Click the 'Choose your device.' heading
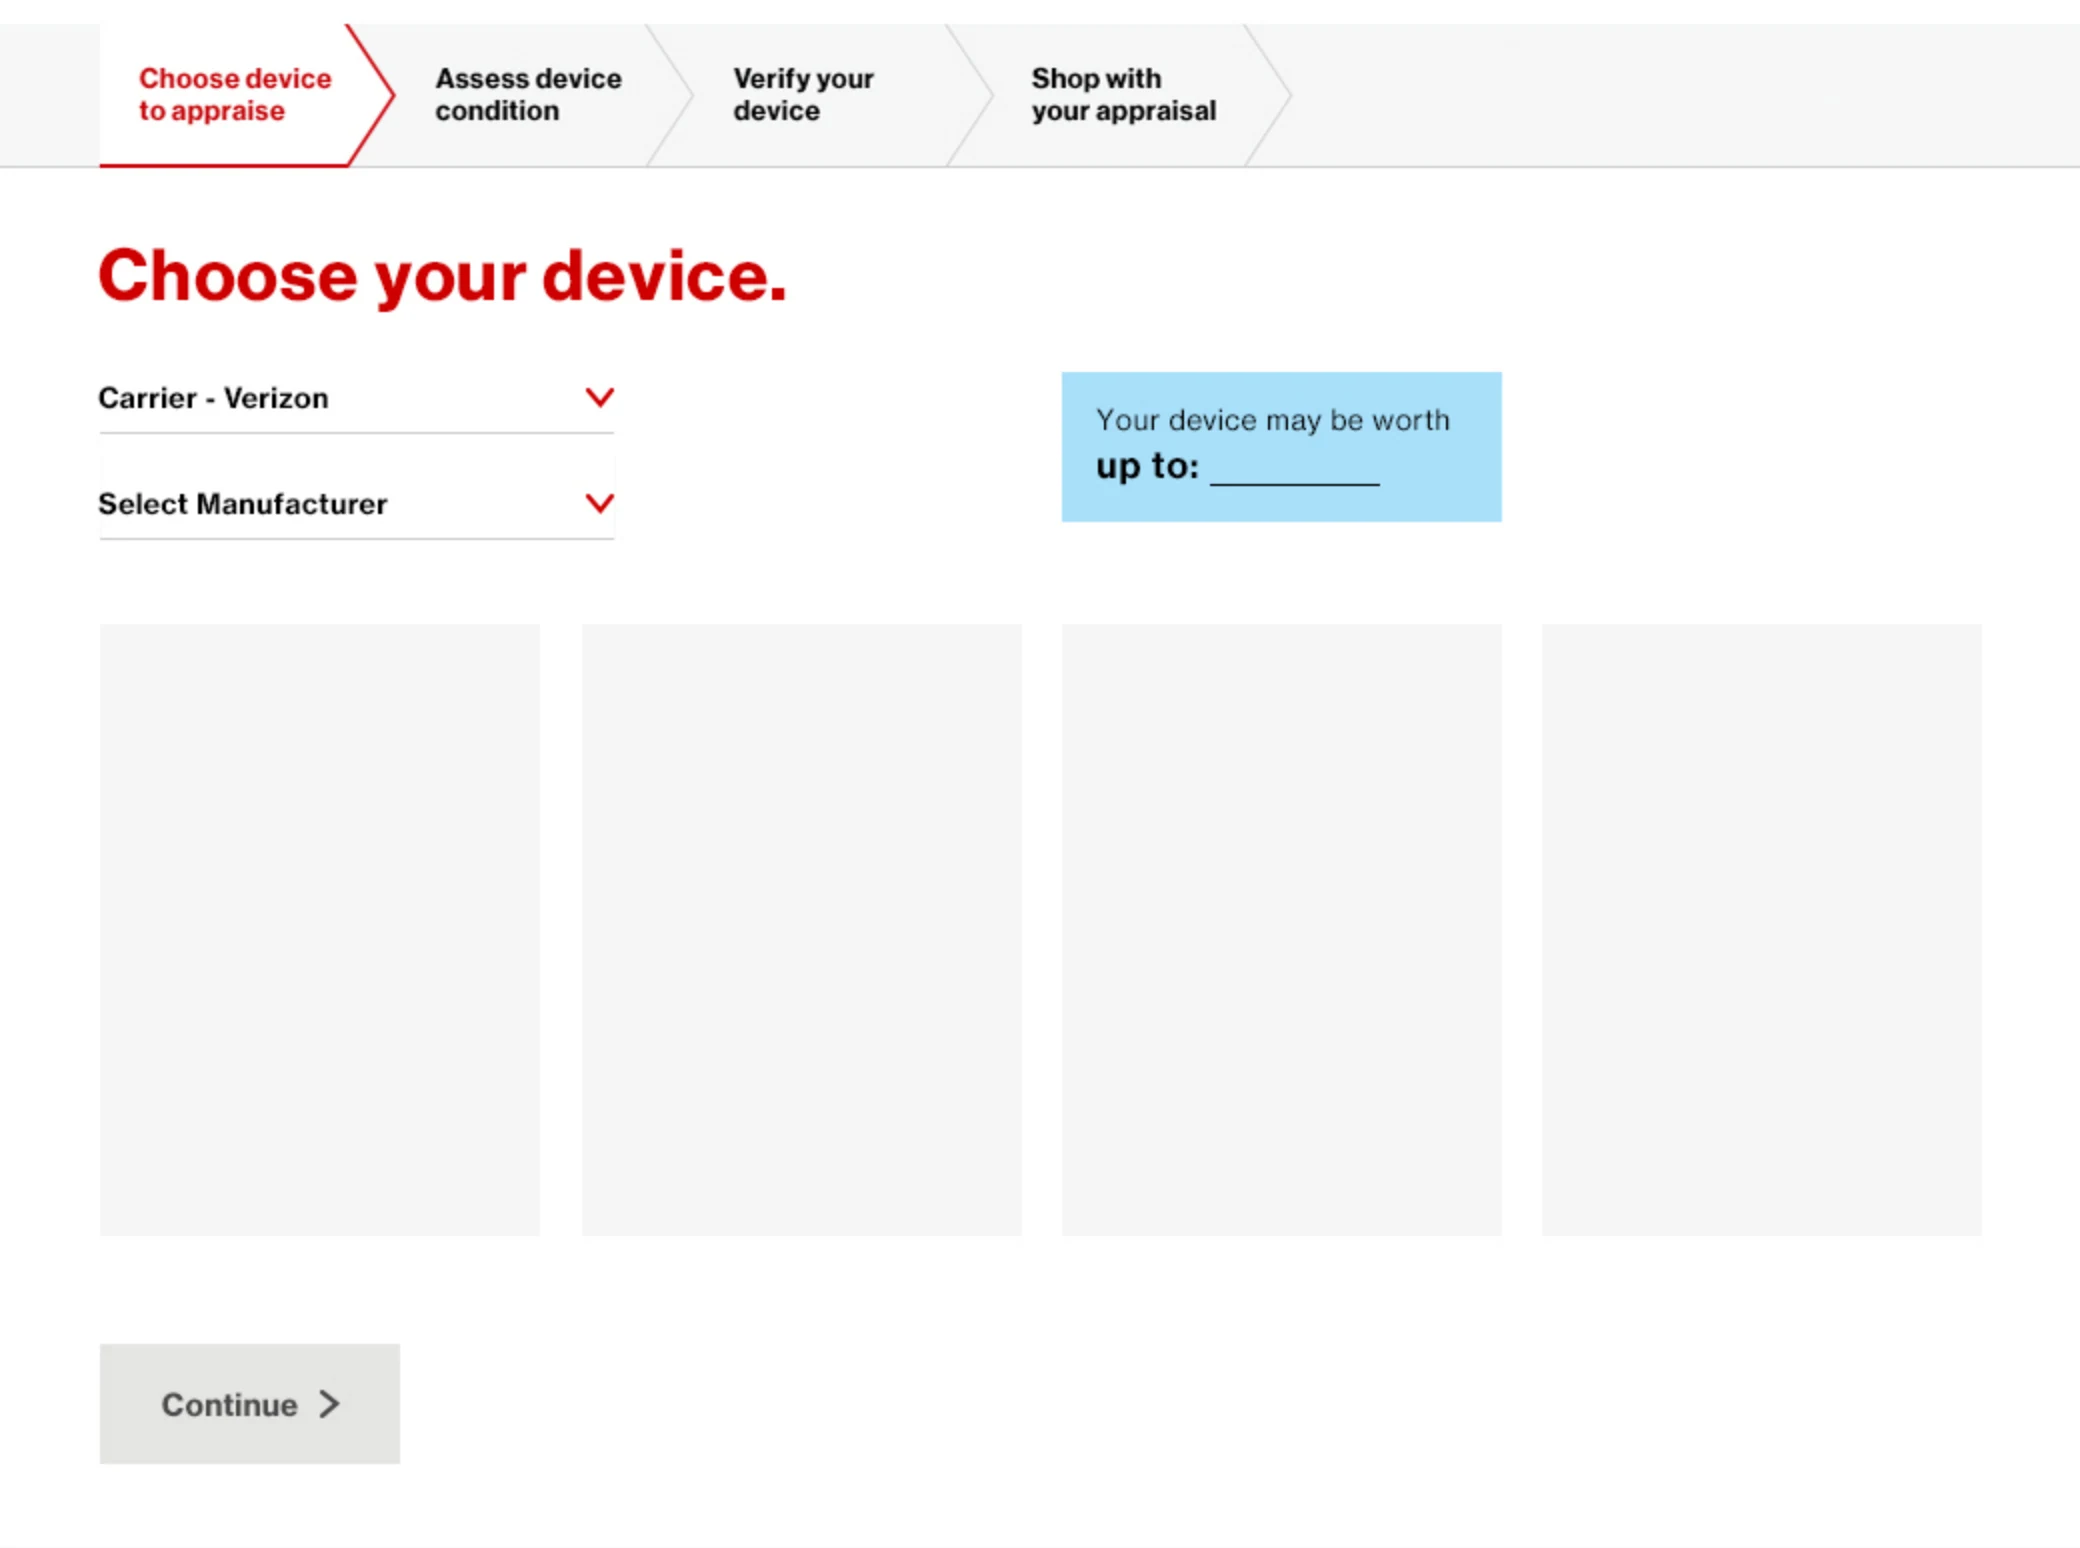 tap(443, 276)
